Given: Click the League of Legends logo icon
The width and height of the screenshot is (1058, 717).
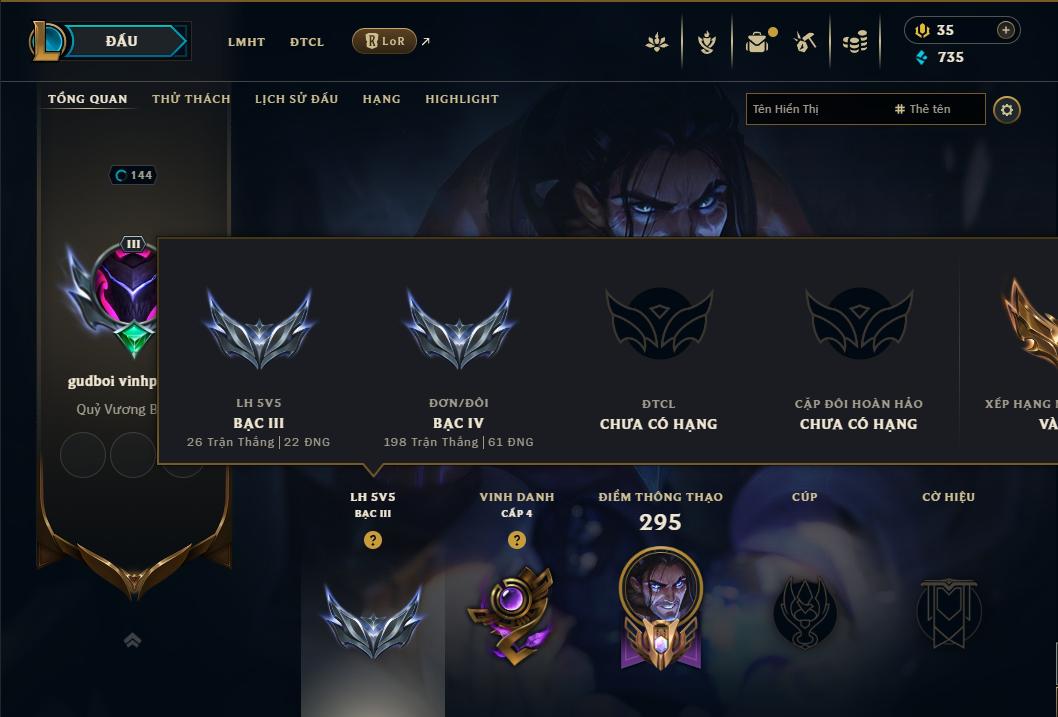Looking at the screenshot, I should (46, 40).
